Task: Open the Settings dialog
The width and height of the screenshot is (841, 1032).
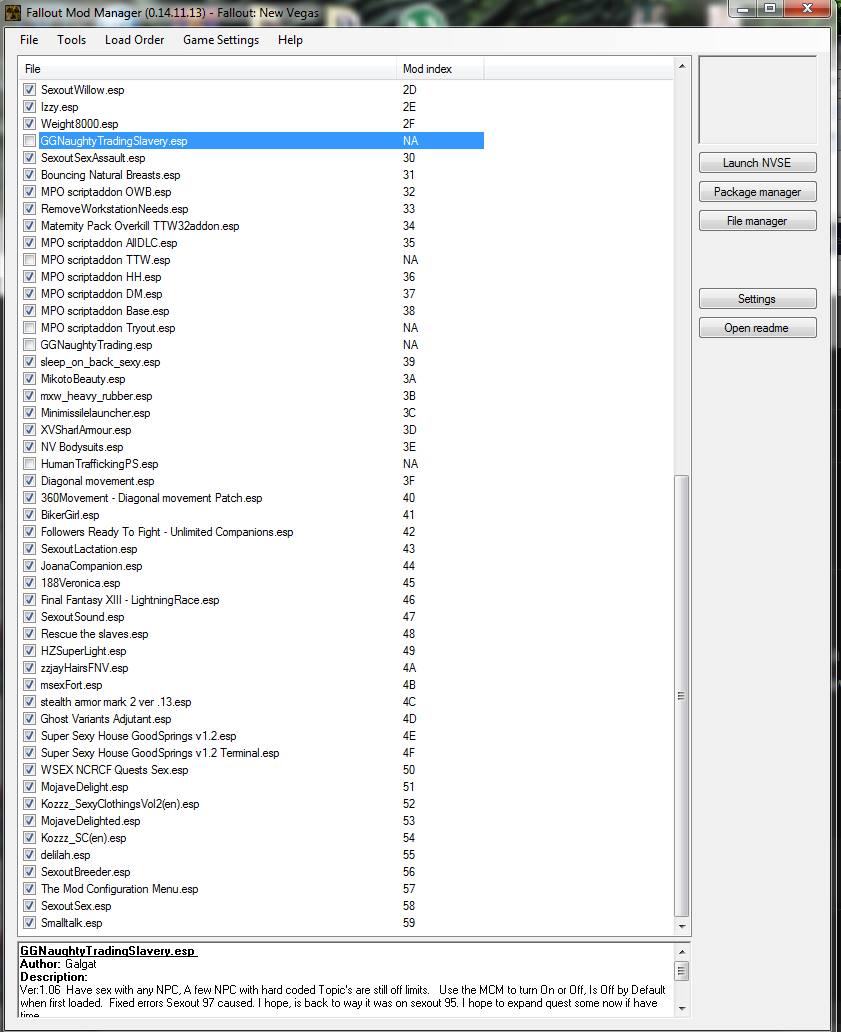Action: (757, 299)
